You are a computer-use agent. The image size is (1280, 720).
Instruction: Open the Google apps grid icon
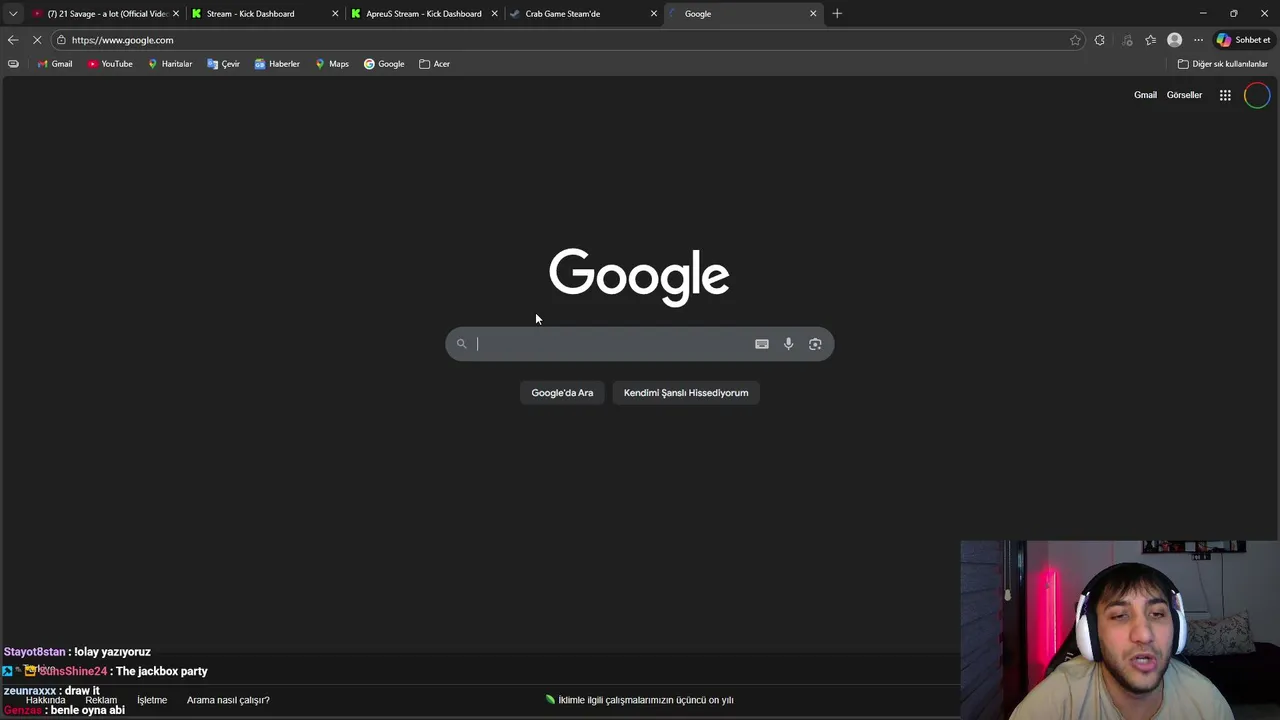coord(1225,95)
